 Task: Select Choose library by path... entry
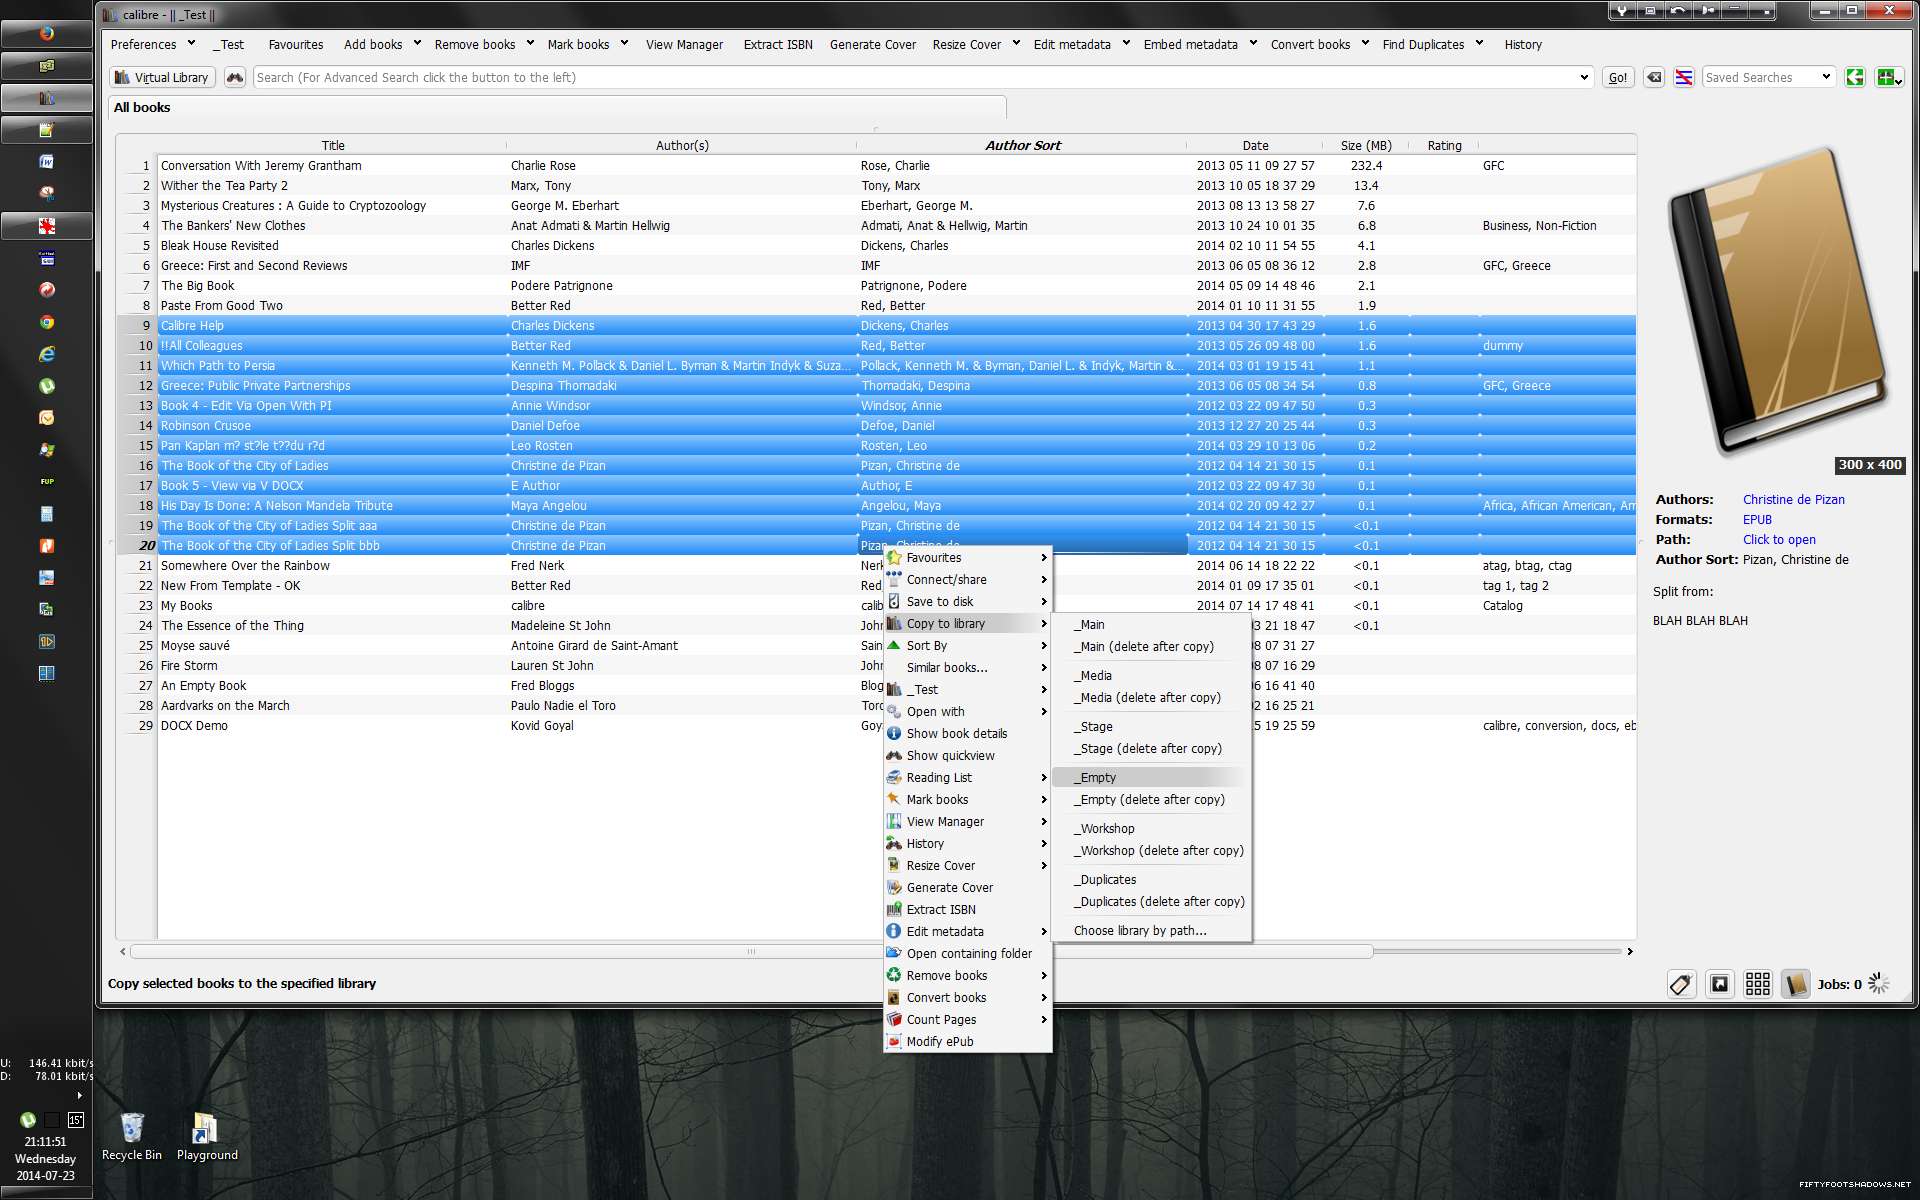(x=1150, y=930)
